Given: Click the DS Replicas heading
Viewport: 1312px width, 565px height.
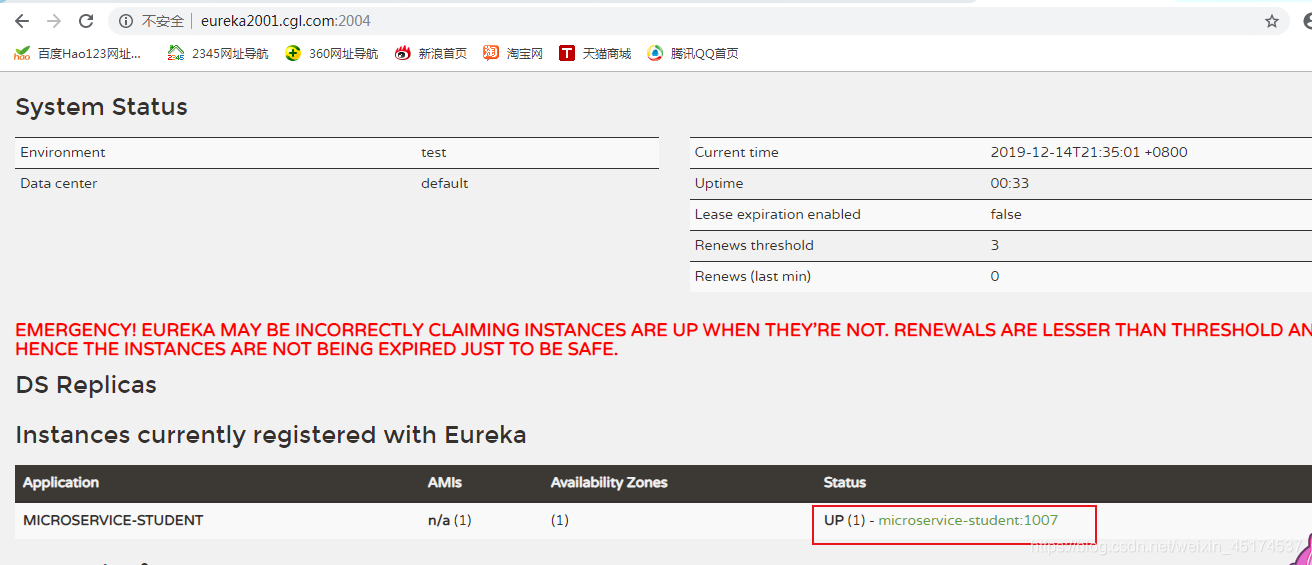Looking at the screenshot, I should tap(86, 385).
